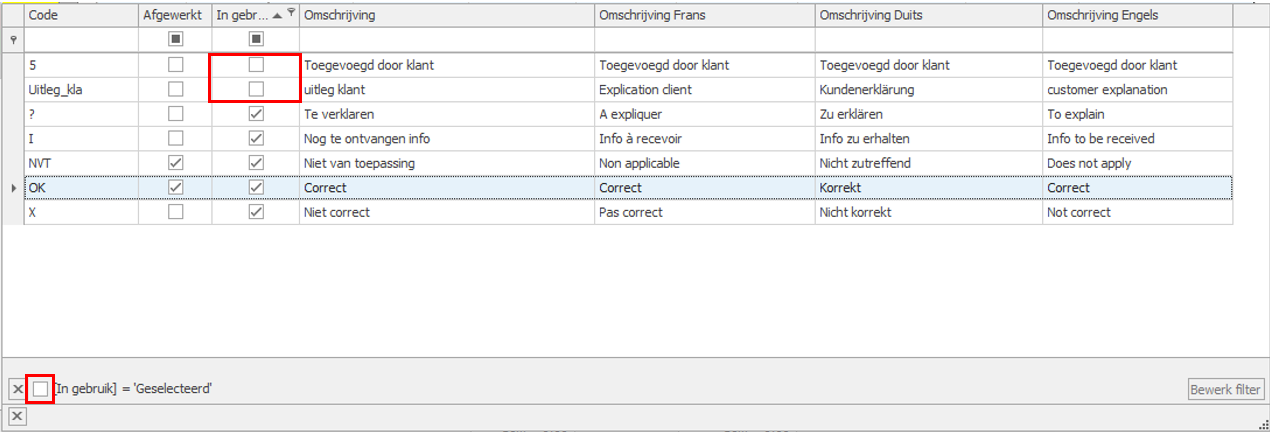Enable the In gebruik filter checkbox
Screen dimensions: 1270x432
tap(40, 389)
